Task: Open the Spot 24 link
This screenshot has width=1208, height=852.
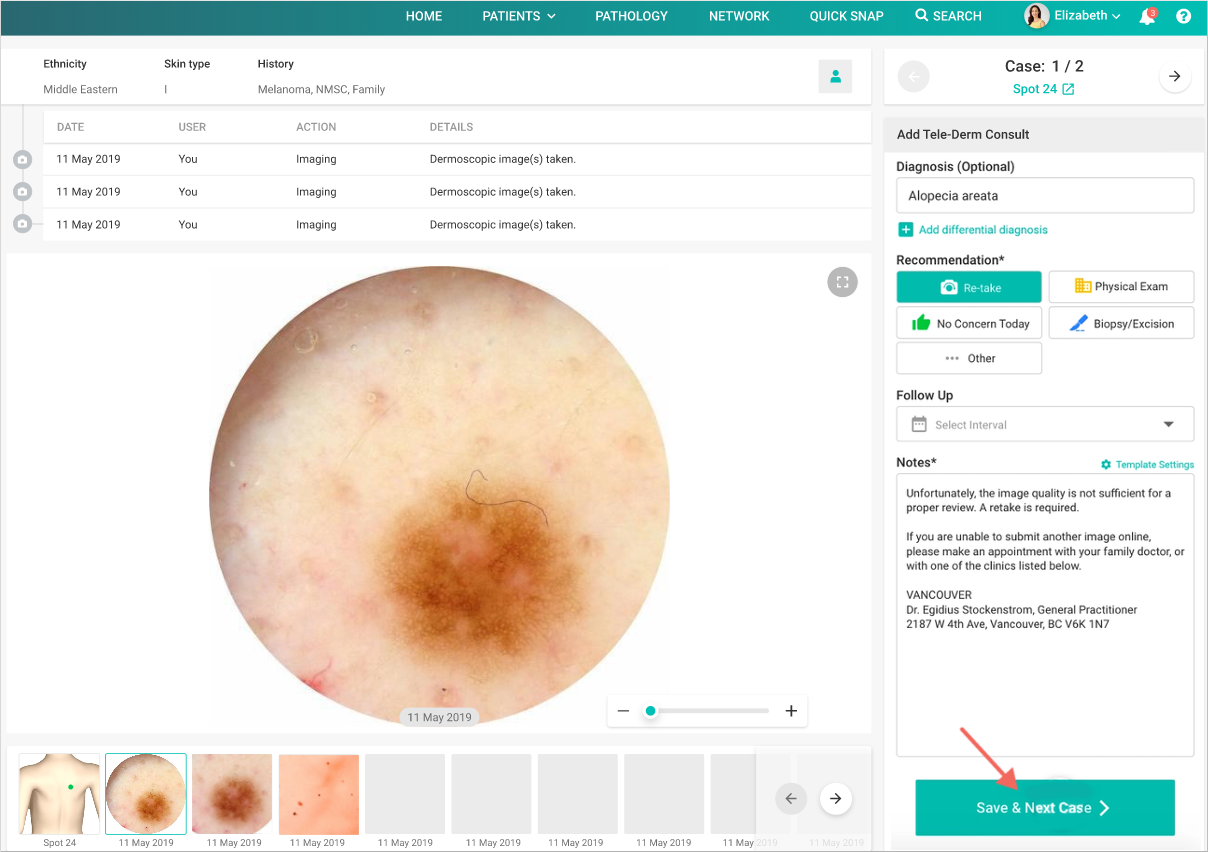Action: click(x=1044, y=89)
